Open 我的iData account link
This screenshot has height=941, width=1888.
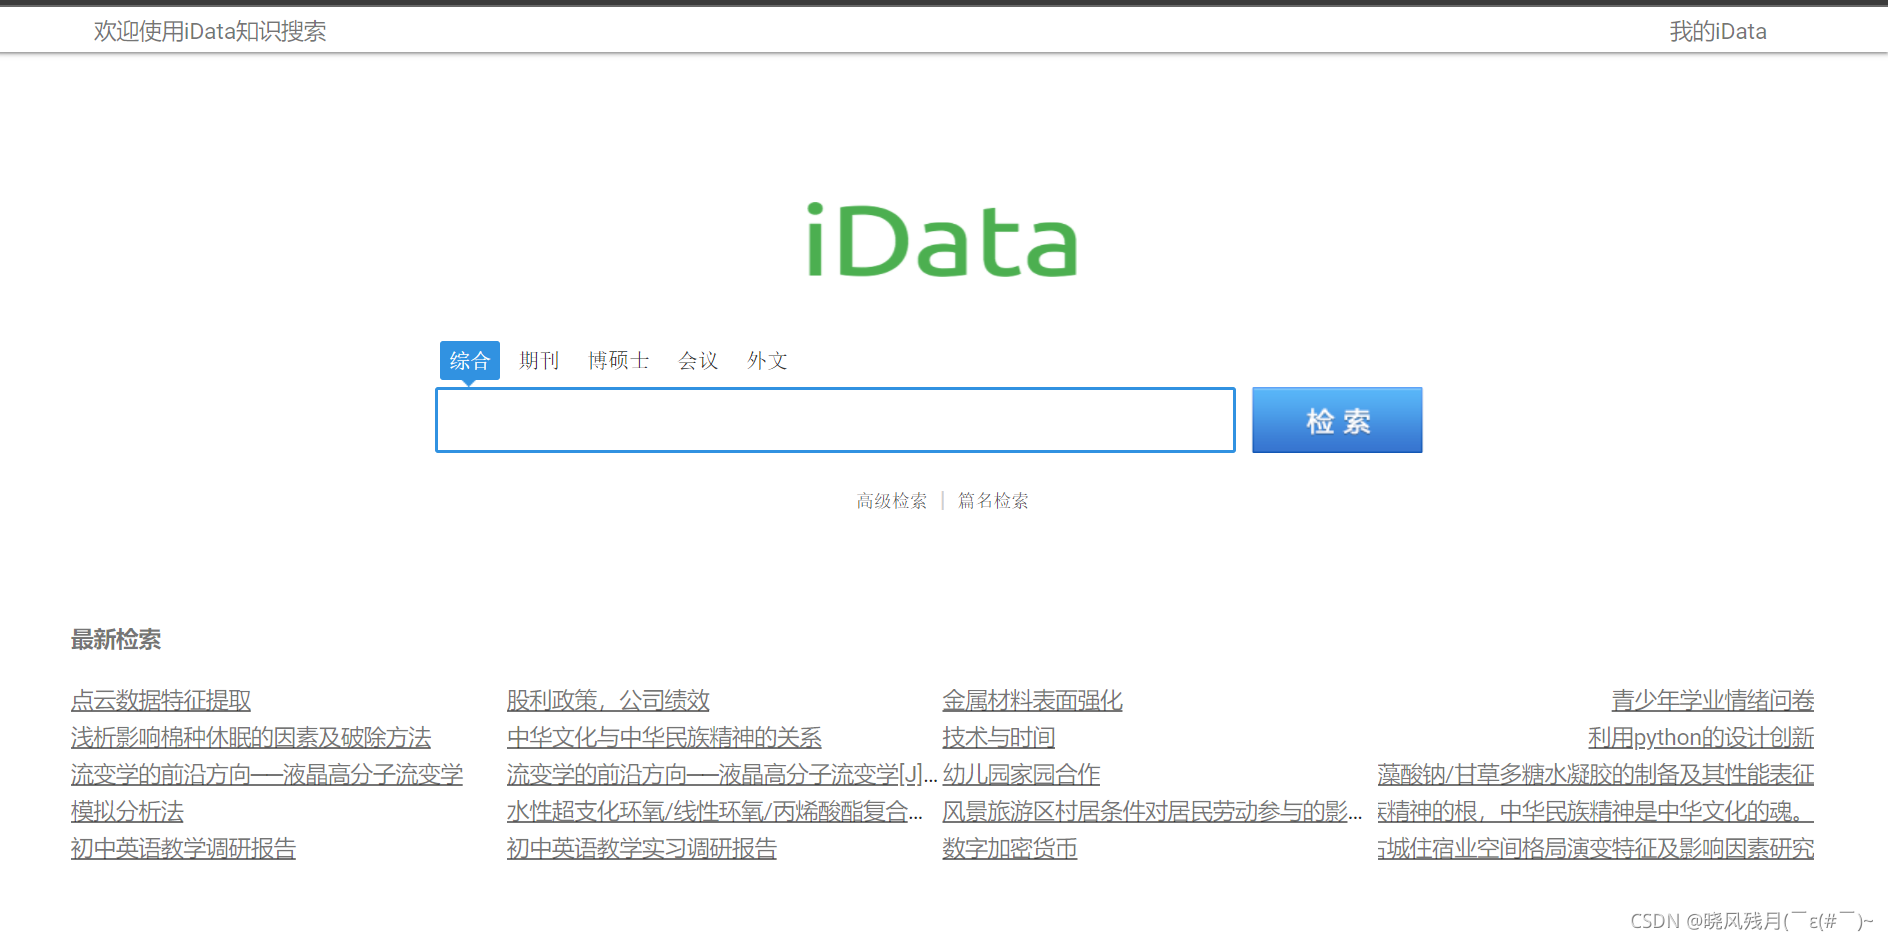1718,31
